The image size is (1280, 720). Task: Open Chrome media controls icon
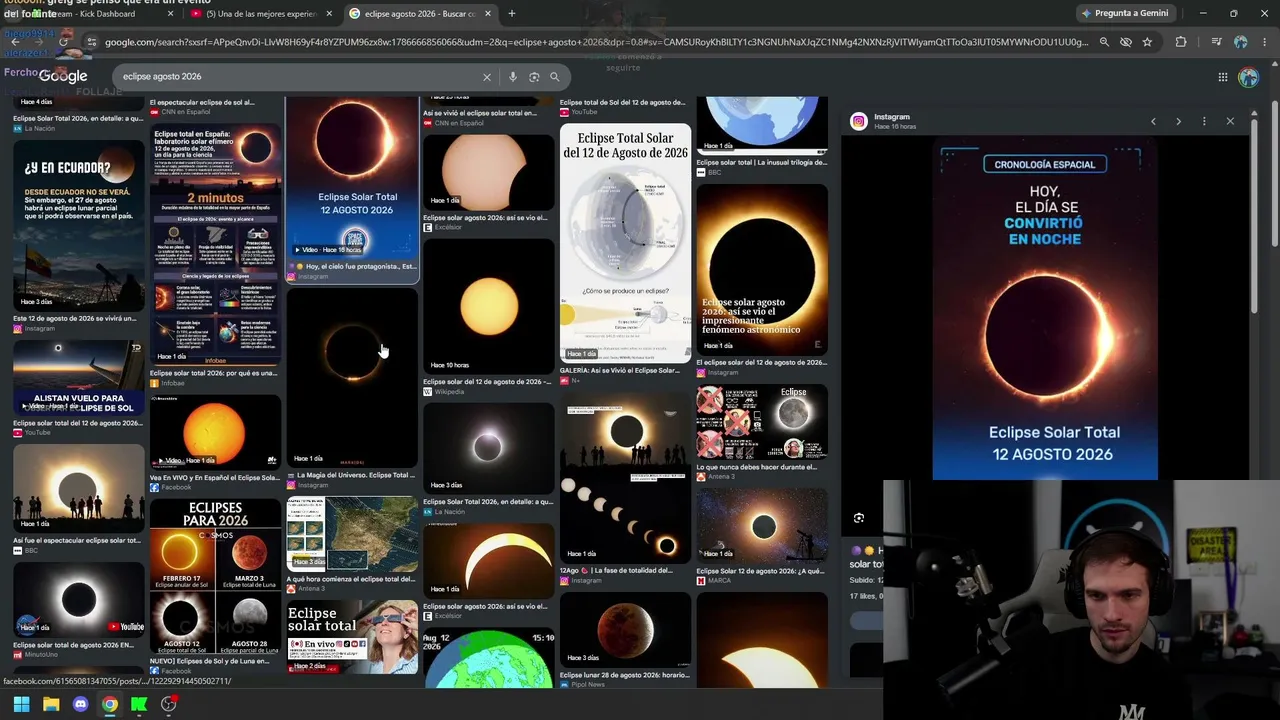click(x=1216, y=42)
